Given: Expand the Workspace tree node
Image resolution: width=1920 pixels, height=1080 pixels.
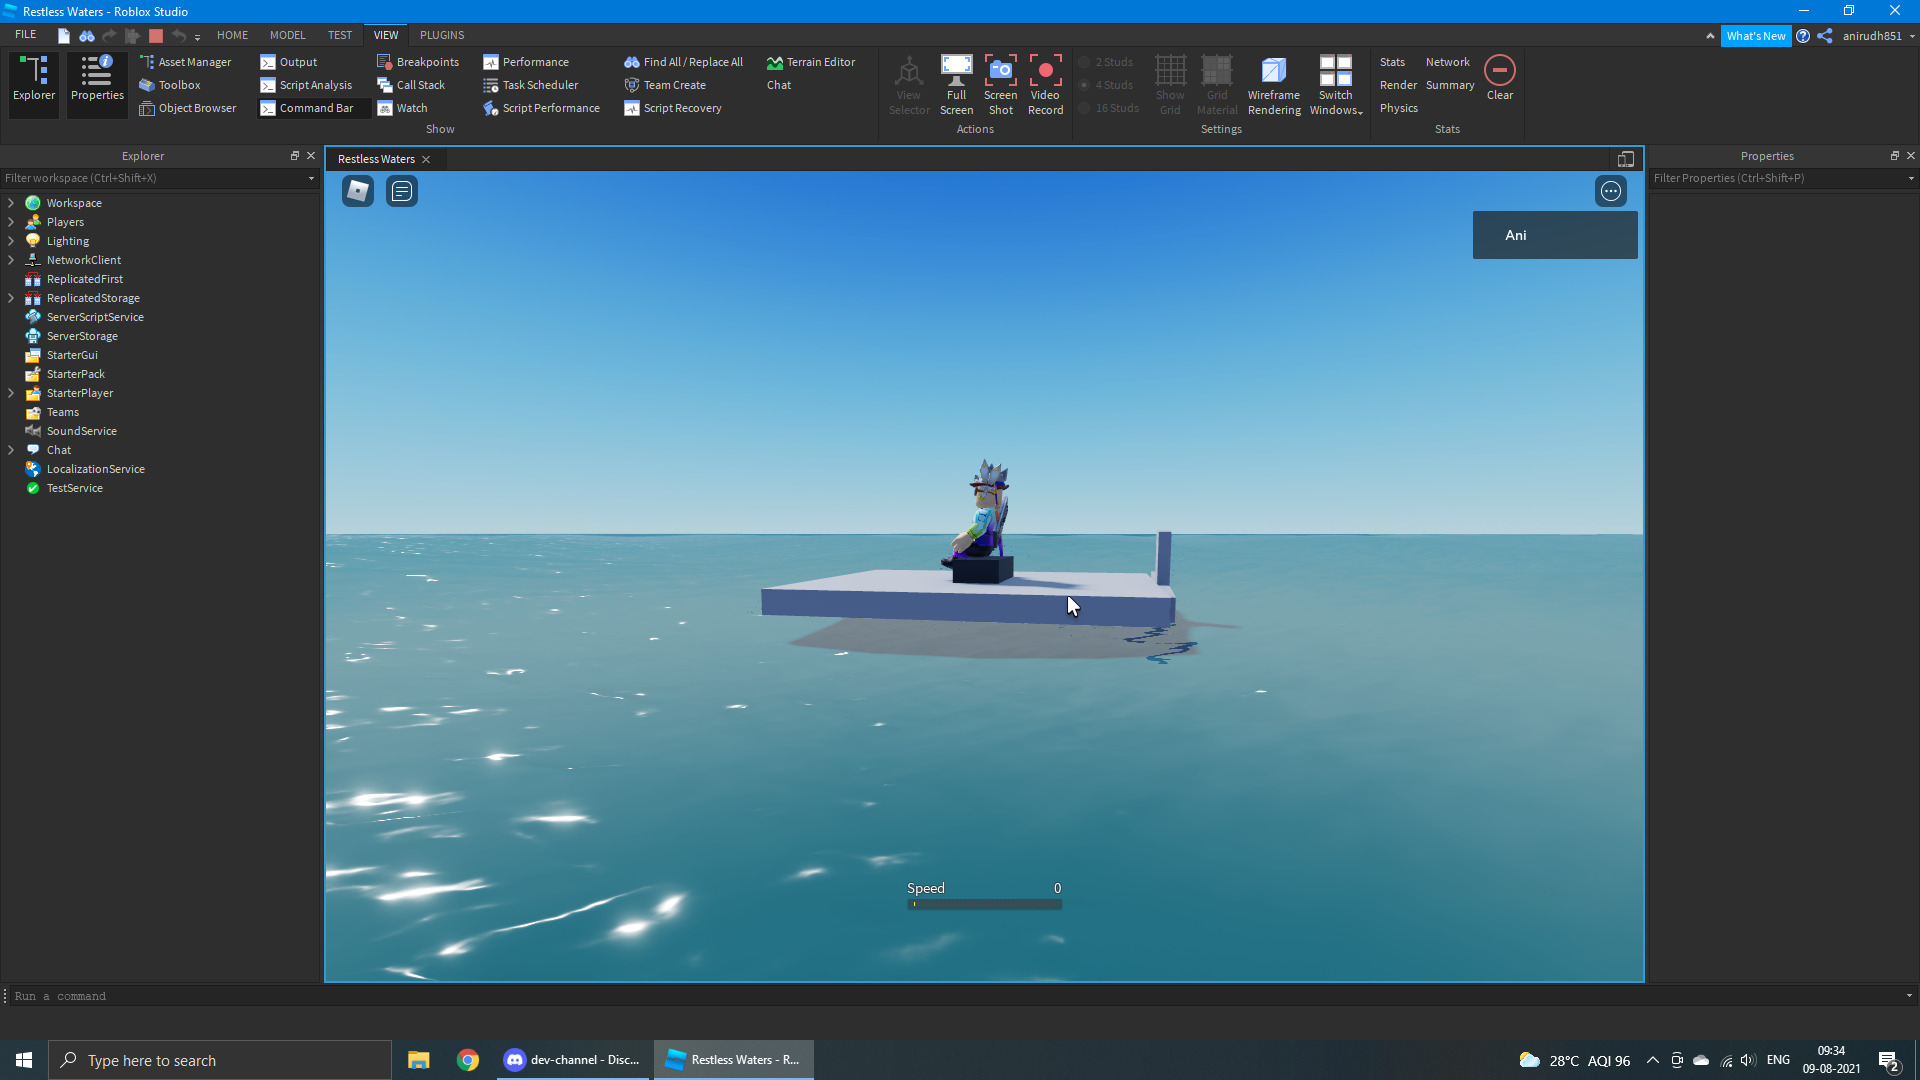Looking at the screenshot, I should (x=11, y=203).
